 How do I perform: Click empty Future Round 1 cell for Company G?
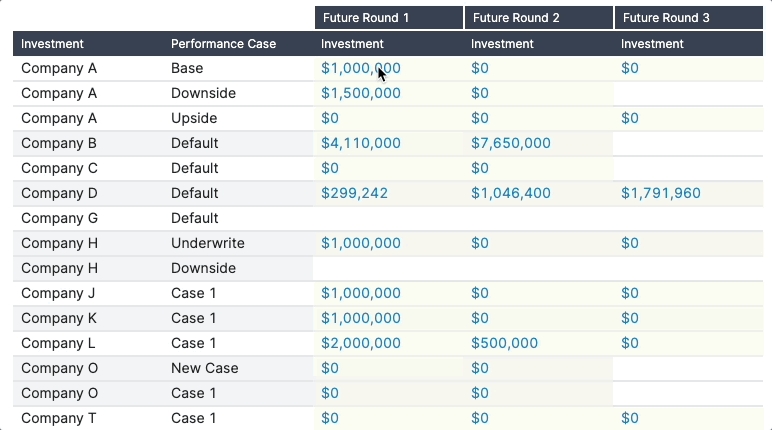click(x=387, y=218)
